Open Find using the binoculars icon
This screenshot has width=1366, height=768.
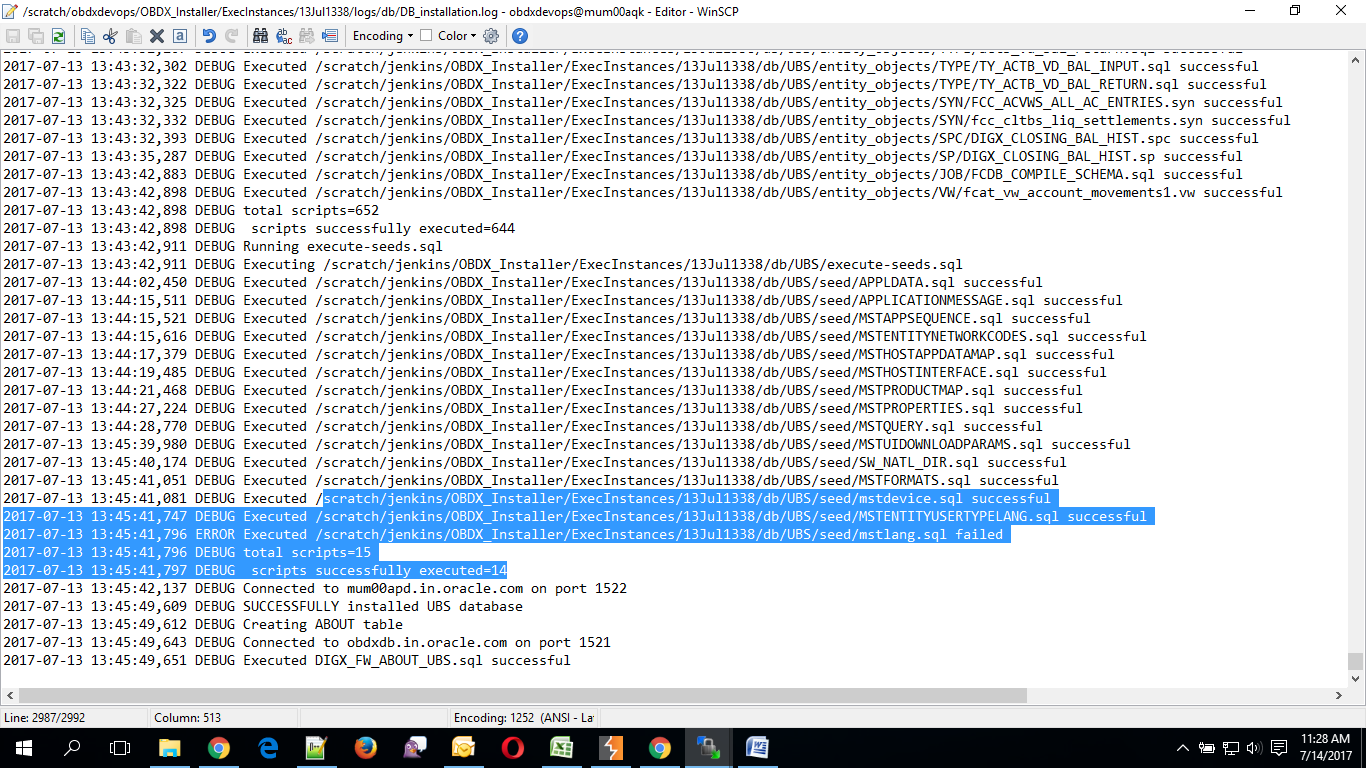click(x=261, y=36)
